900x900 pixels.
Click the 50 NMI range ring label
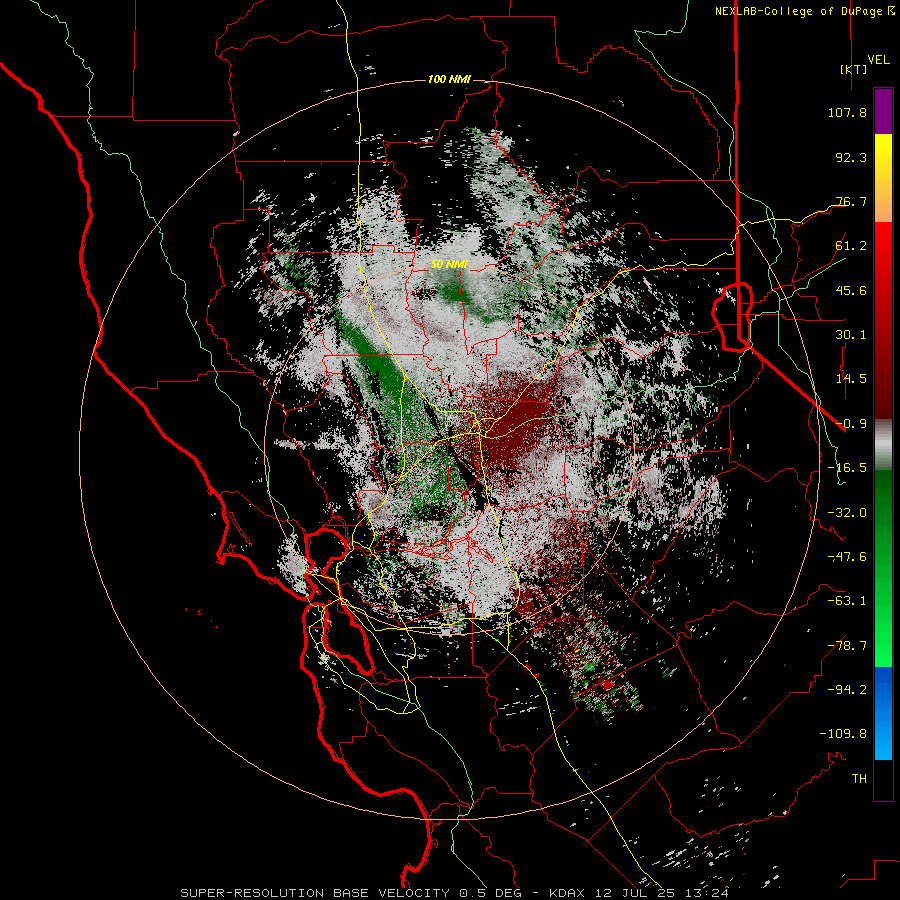pos(449,265)
